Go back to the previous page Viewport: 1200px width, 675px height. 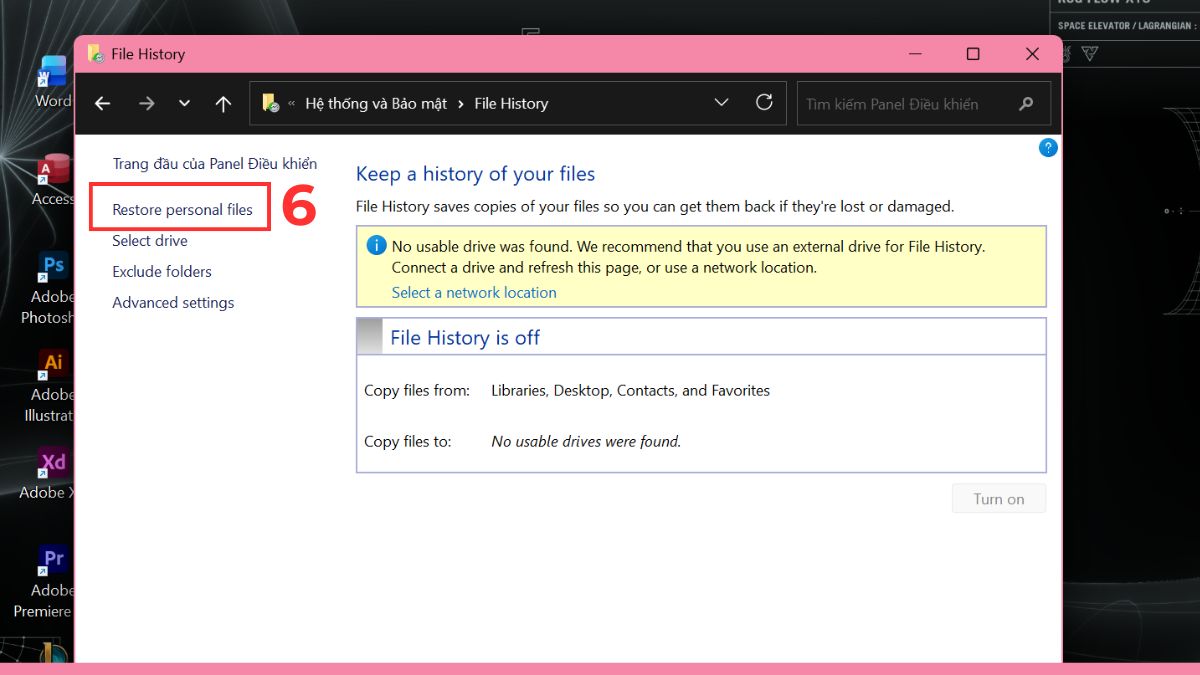point(102,102)
